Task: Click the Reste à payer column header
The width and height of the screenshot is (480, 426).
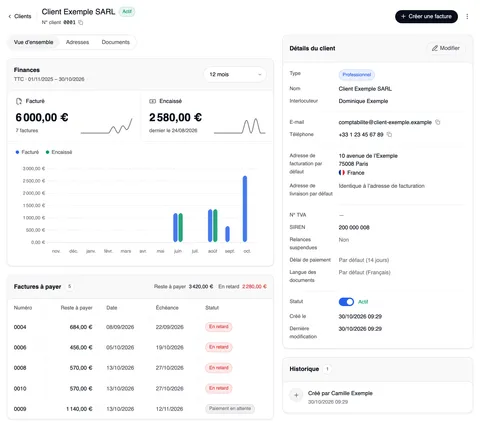Action: 76,308
